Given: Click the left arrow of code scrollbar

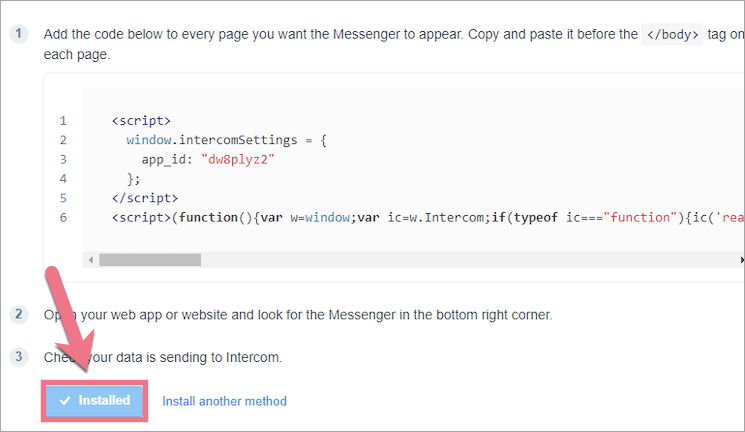Looking at the screenshot, I should pos(91,260).
